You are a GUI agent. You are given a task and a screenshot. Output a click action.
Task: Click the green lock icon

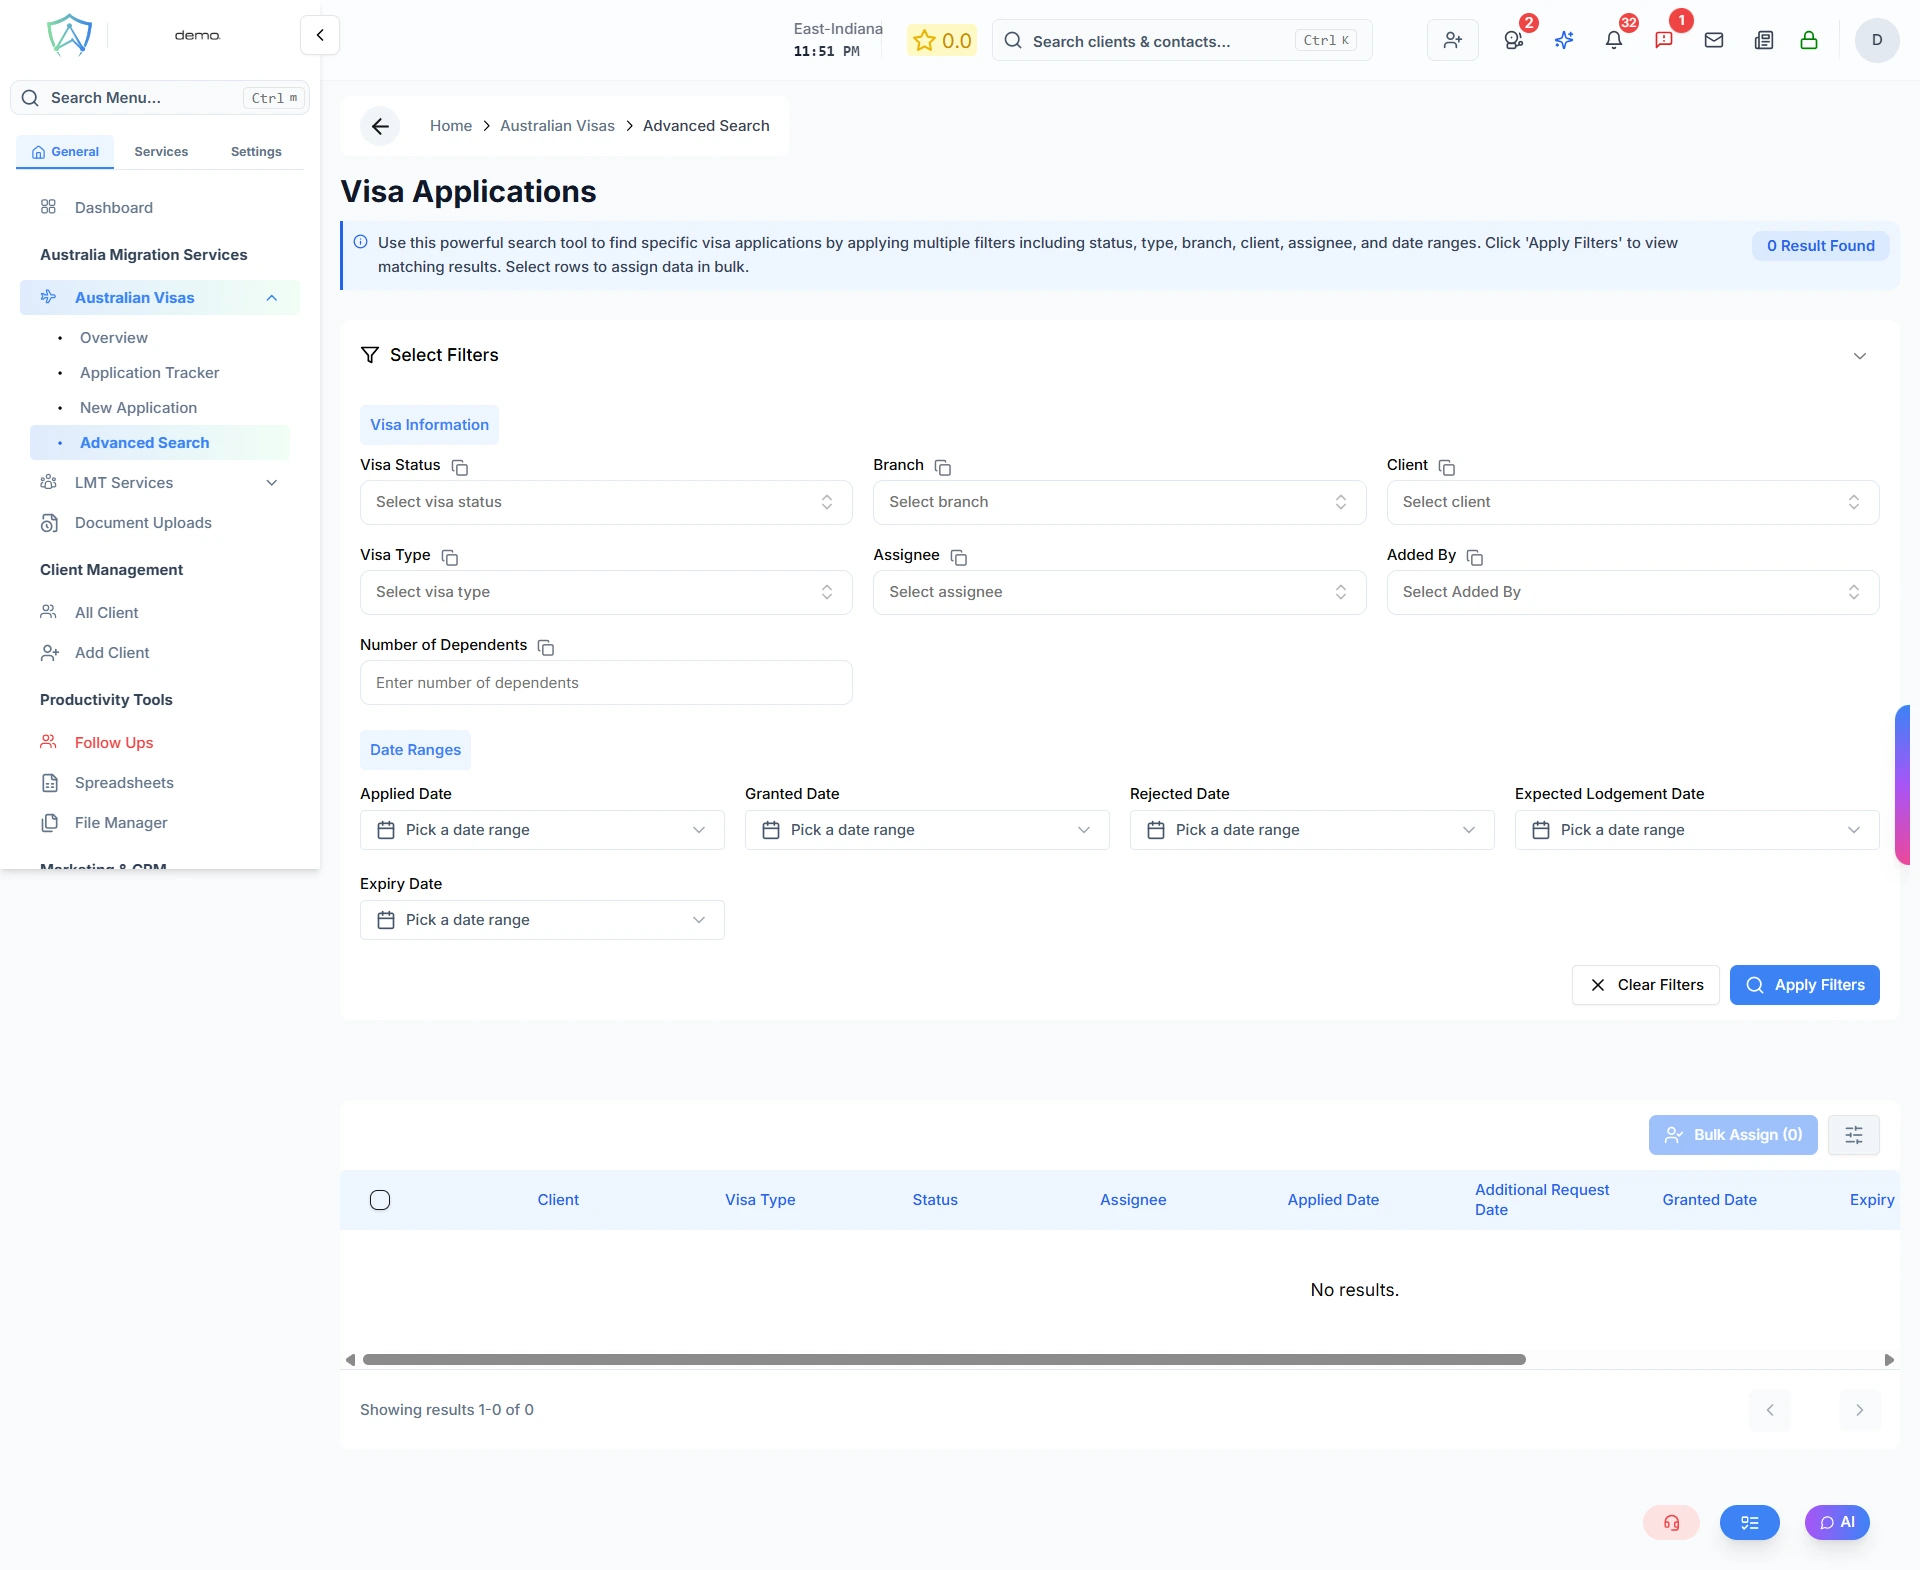coord(1809,40)
